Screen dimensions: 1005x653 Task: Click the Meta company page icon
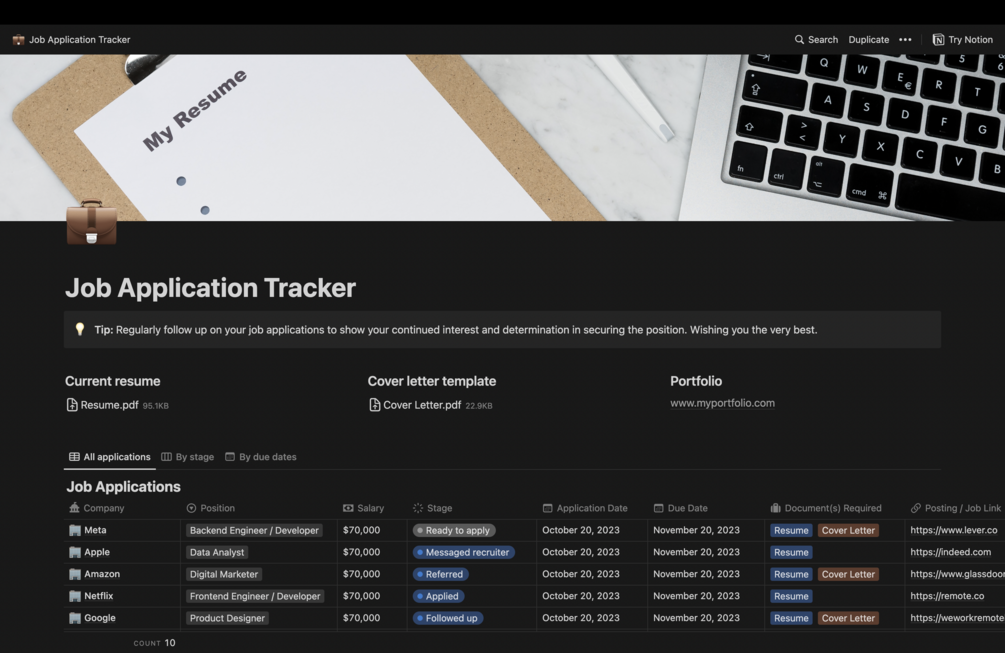pyautogui.click(x=75, y=530)
